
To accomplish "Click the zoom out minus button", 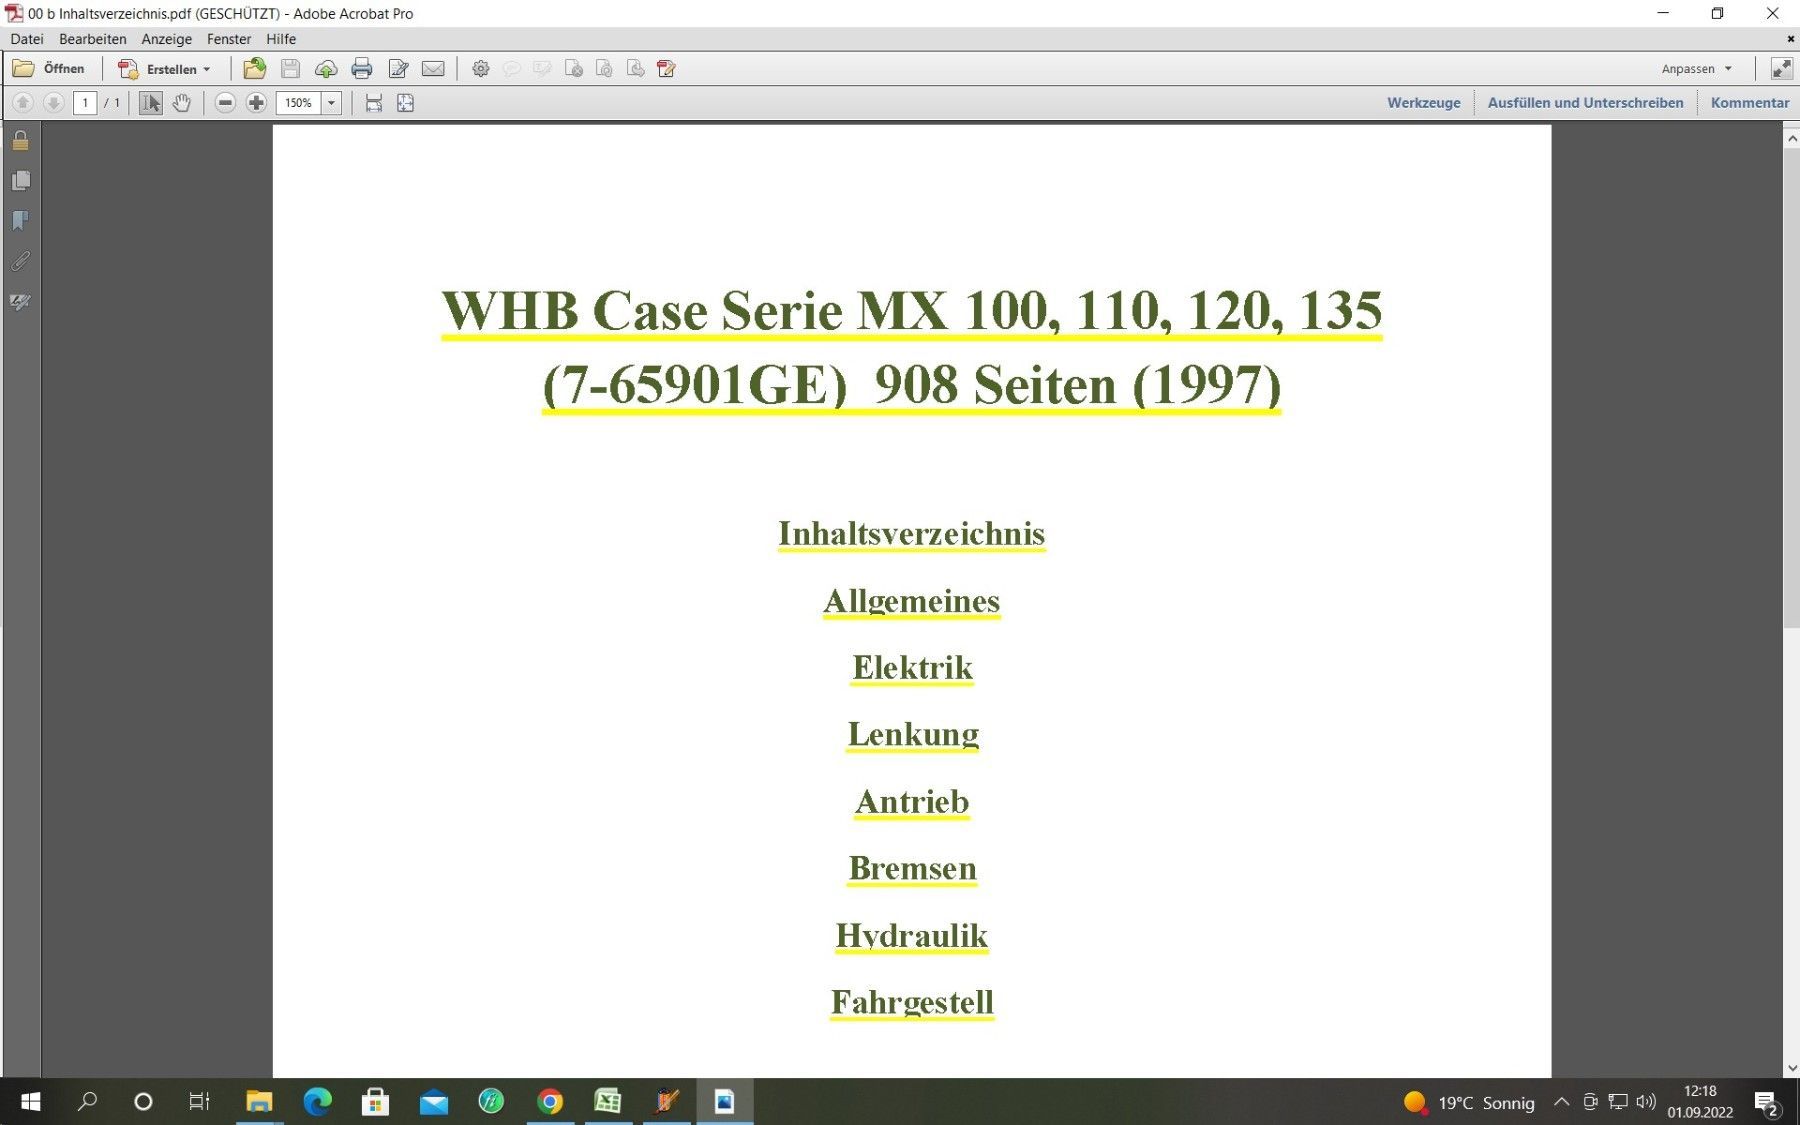I will [225, 103].
